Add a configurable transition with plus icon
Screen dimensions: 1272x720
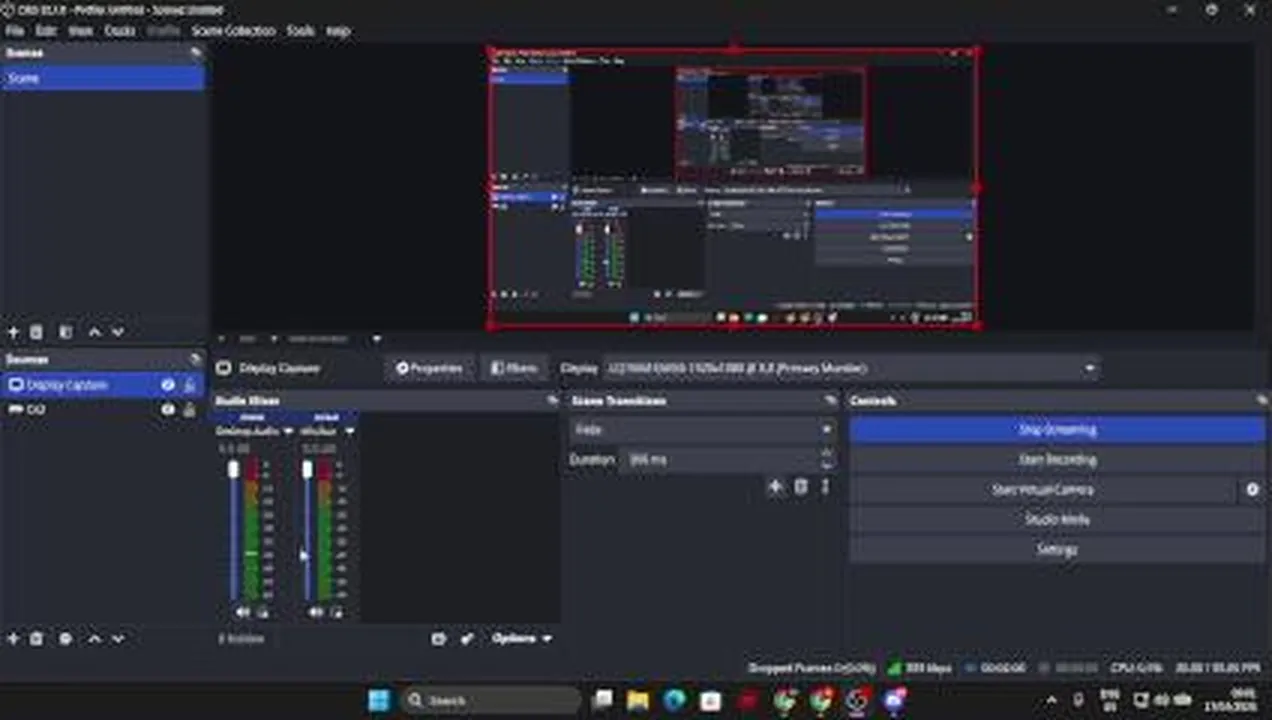click(775, 486)
